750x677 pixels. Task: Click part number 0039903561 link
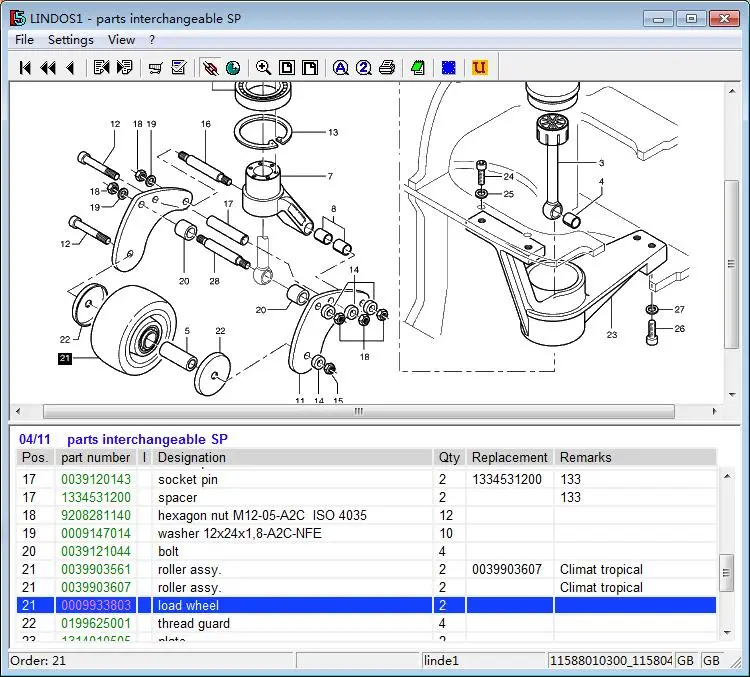tap(95, 569)
